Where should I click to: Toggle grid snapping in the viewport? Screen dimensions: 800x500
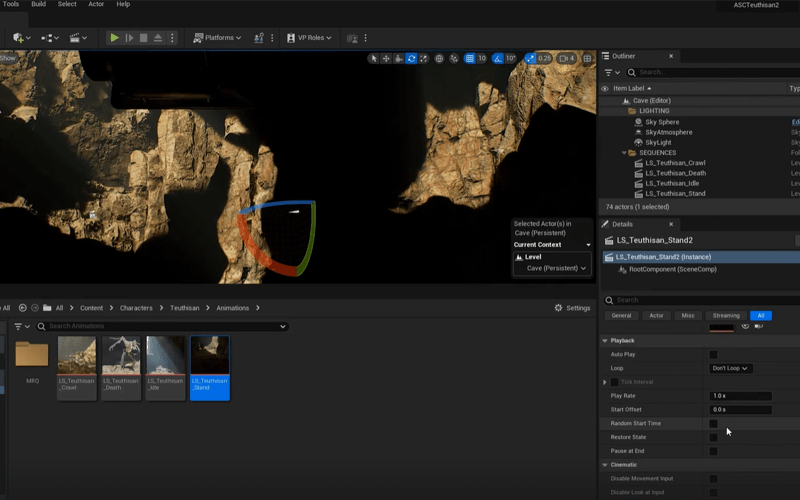(x=469, y=59)
